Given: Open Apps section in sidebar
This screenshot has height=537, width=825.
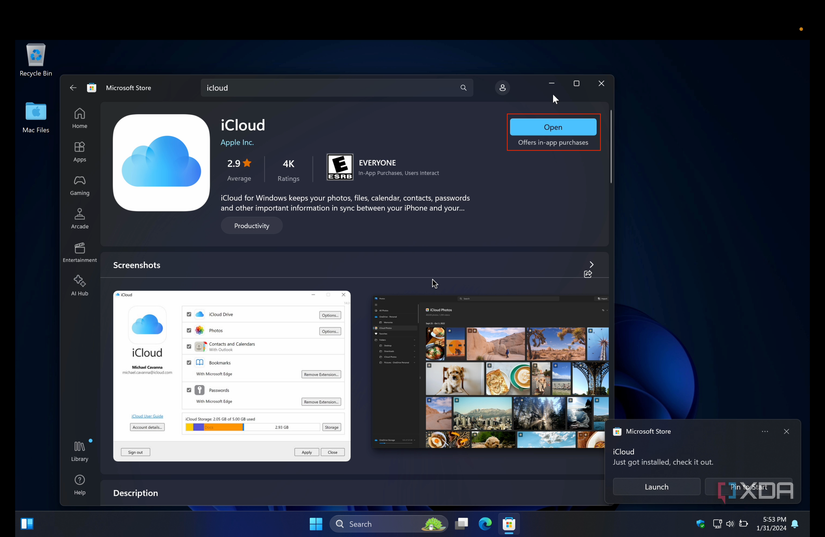Looking at the screenshot, I should pyautogui.click(x=79, y=151).
